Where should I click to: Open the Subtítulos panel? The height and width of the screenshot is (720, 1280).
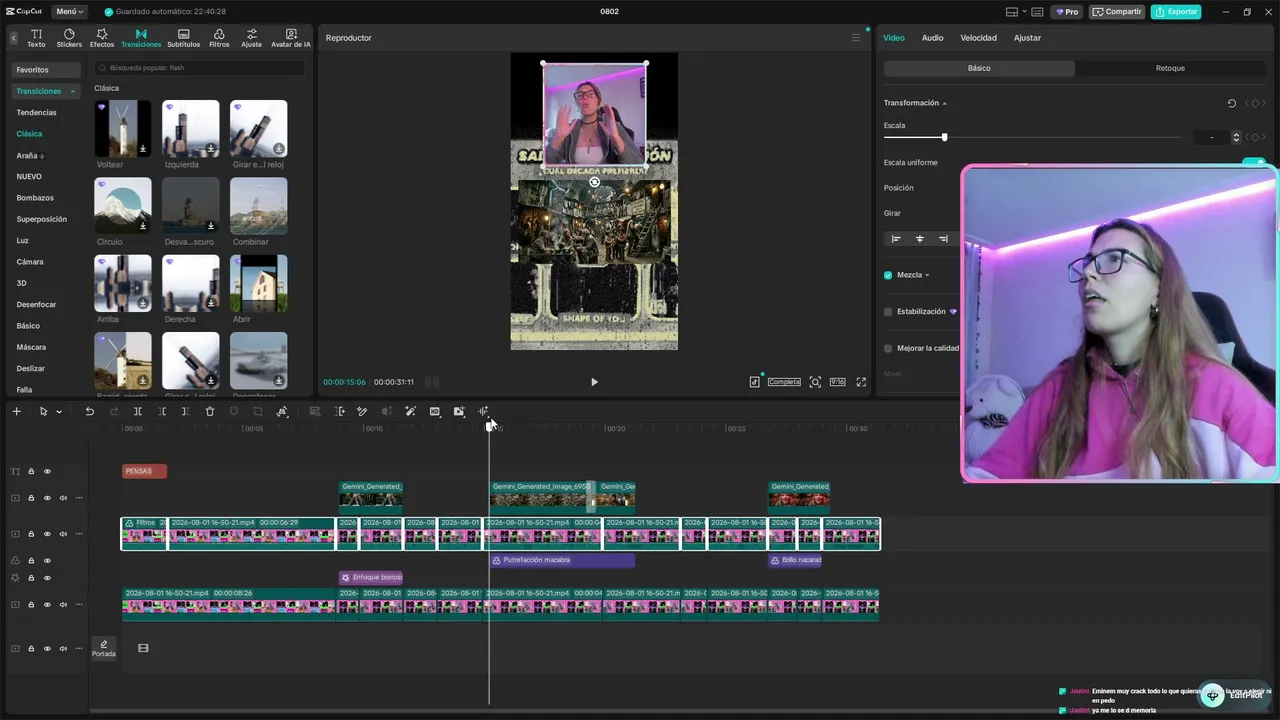[x=183, y=38]
